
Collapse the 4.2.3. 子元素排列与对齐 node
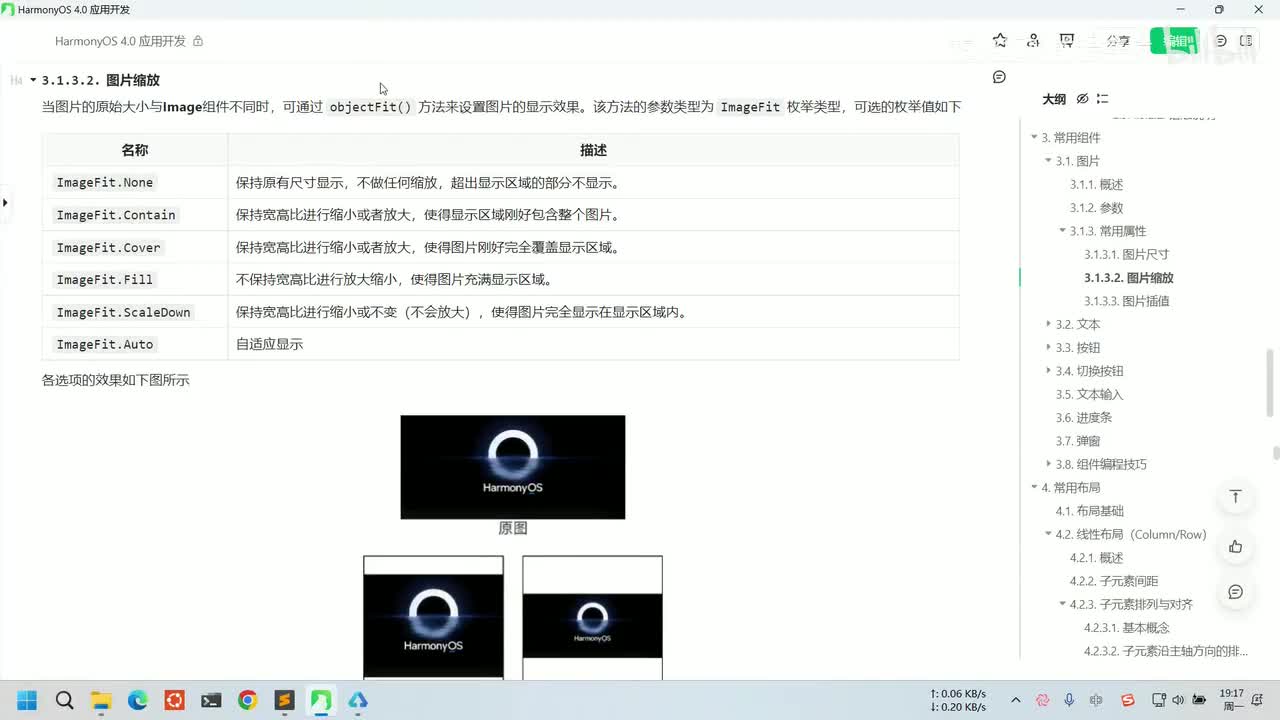(x=1062, y=604)
